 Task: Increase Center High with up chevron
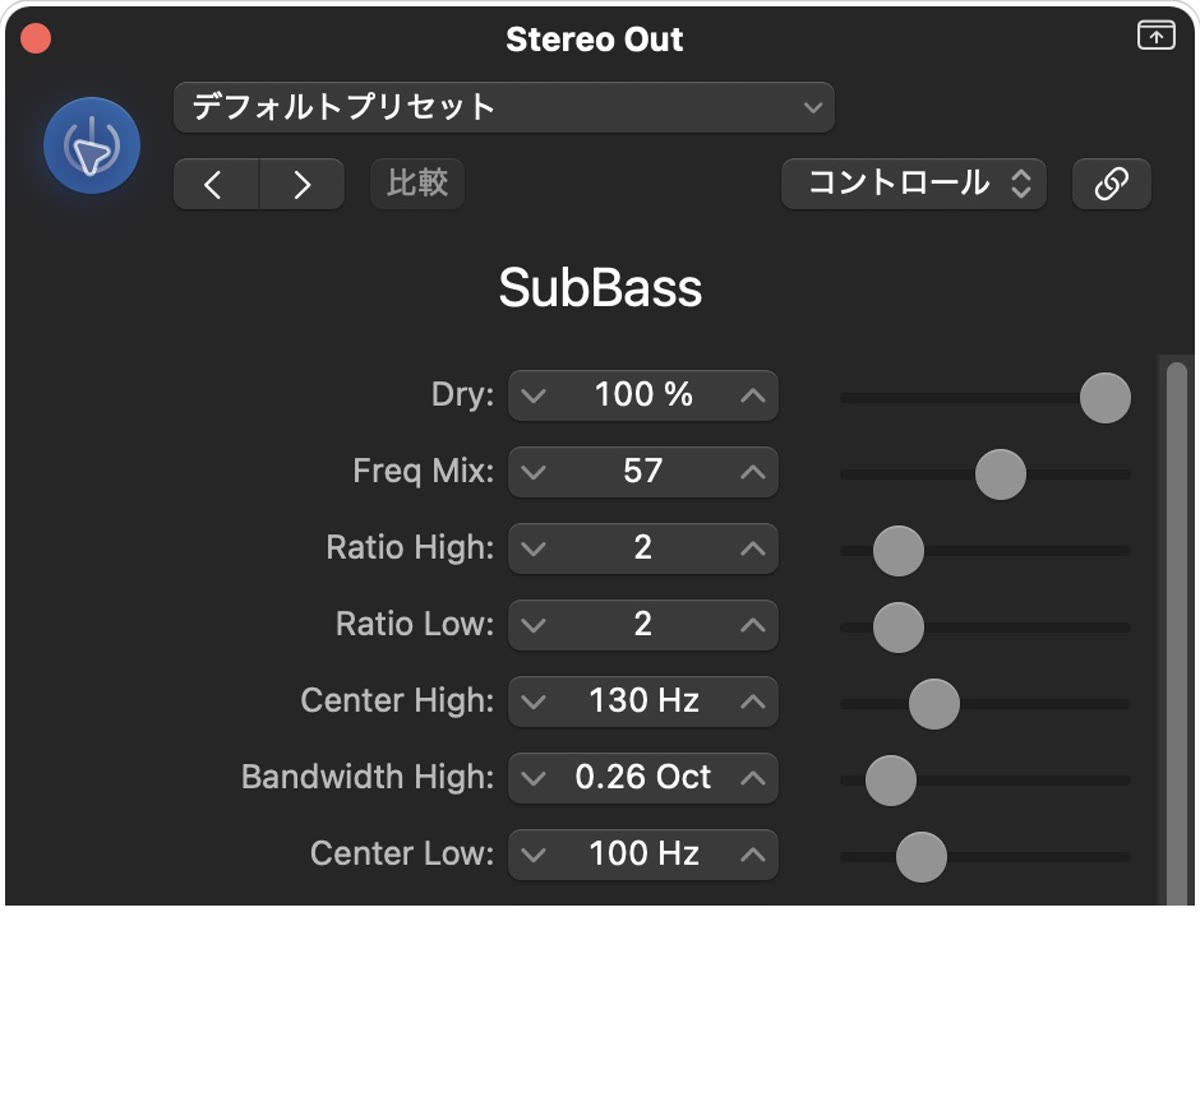(753, 702)
